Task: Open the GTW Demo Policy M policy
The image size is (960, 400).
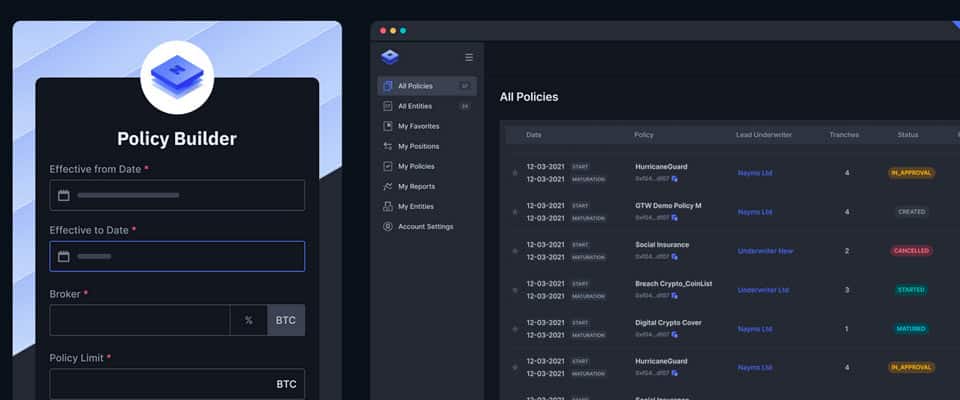Action: click(669, 206)
